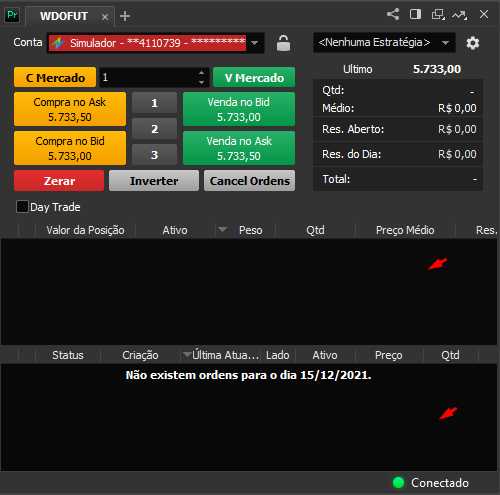Viewport: 500px width, 495px height.
Task: Enable the Day Trade checkbox
Action: click(22, 207)
